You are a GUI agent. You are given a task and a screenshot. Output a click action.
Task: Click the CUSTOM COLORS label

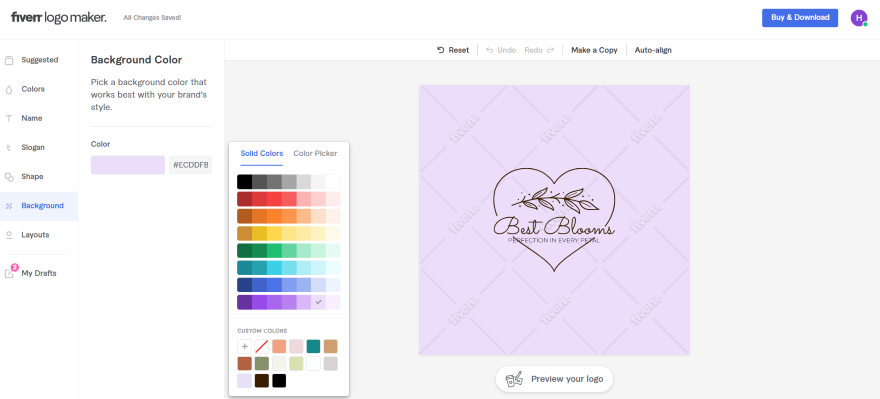tap(262, 331)
